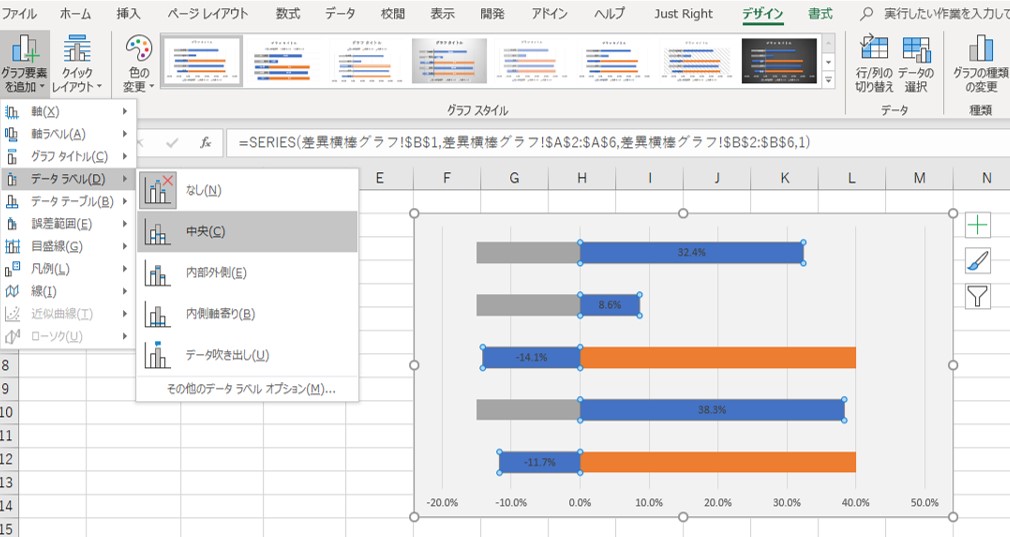The height and width of the screenshot is (537, 1010).
Task: Choose データ吹き出し(U) label option
Action: tap(247, 355)
